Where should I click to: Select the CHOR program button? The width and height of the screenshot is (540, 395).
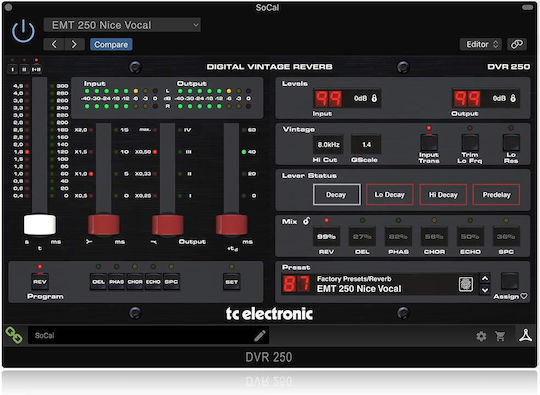point(135,282)
